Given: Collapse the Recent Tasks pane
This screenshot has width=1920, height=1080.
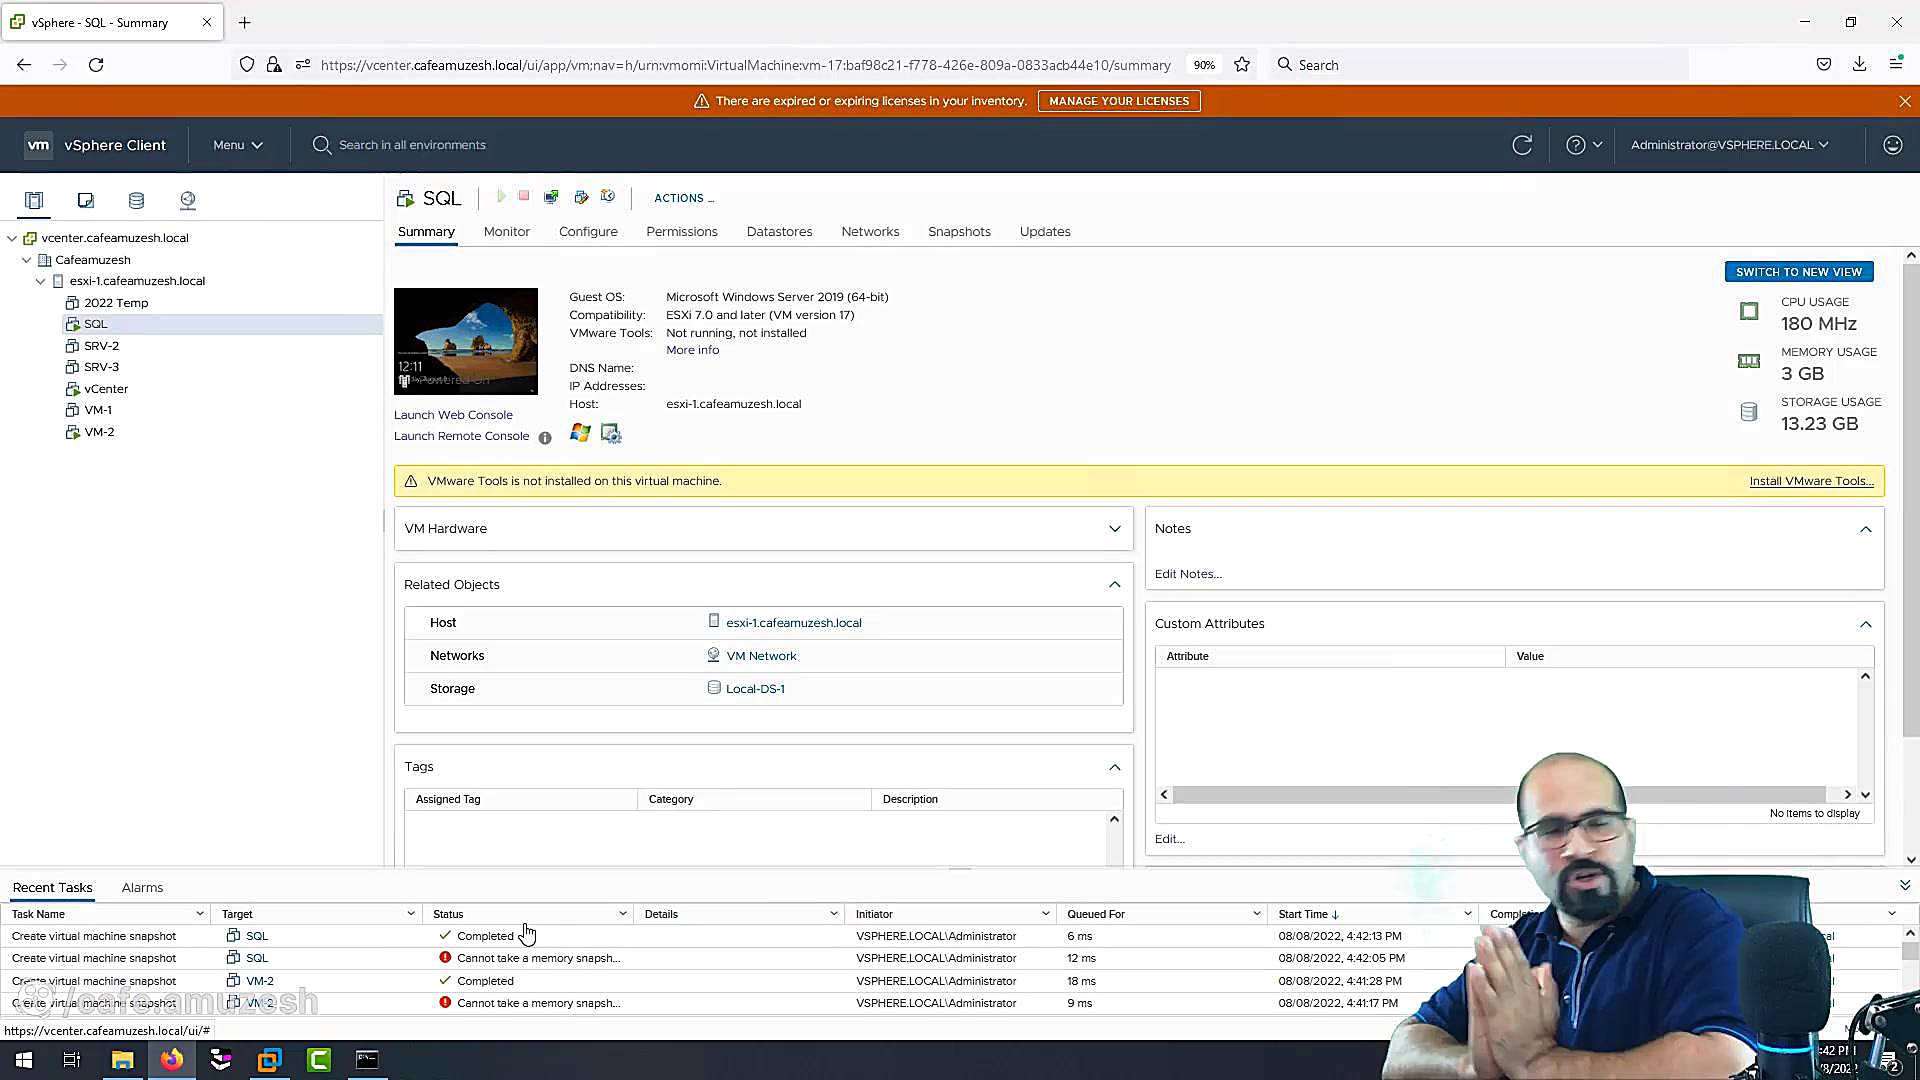Looking at the screenshot, I should click(1905, 886).
